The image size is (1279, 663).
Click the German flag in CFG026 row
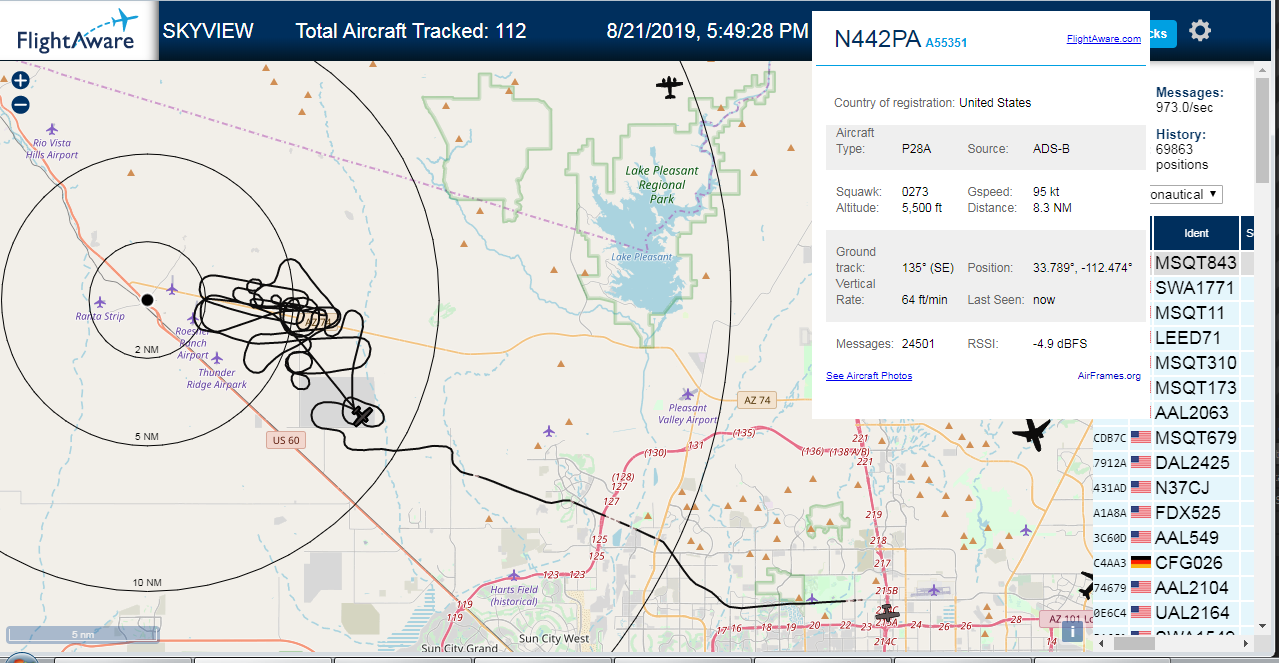pos(1141,563)
